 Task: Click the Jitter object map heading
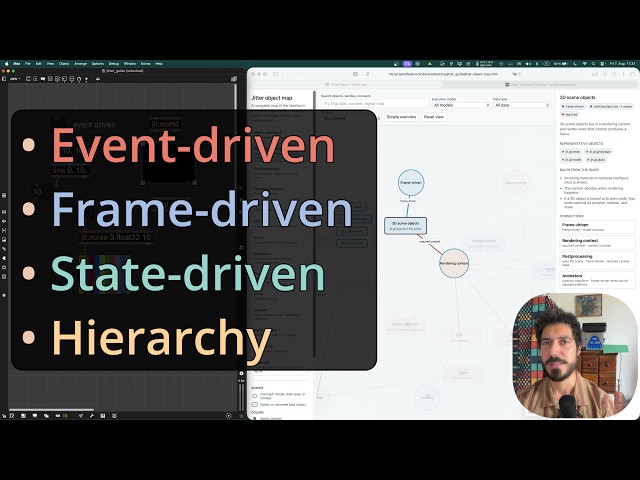tap(271, 98)
